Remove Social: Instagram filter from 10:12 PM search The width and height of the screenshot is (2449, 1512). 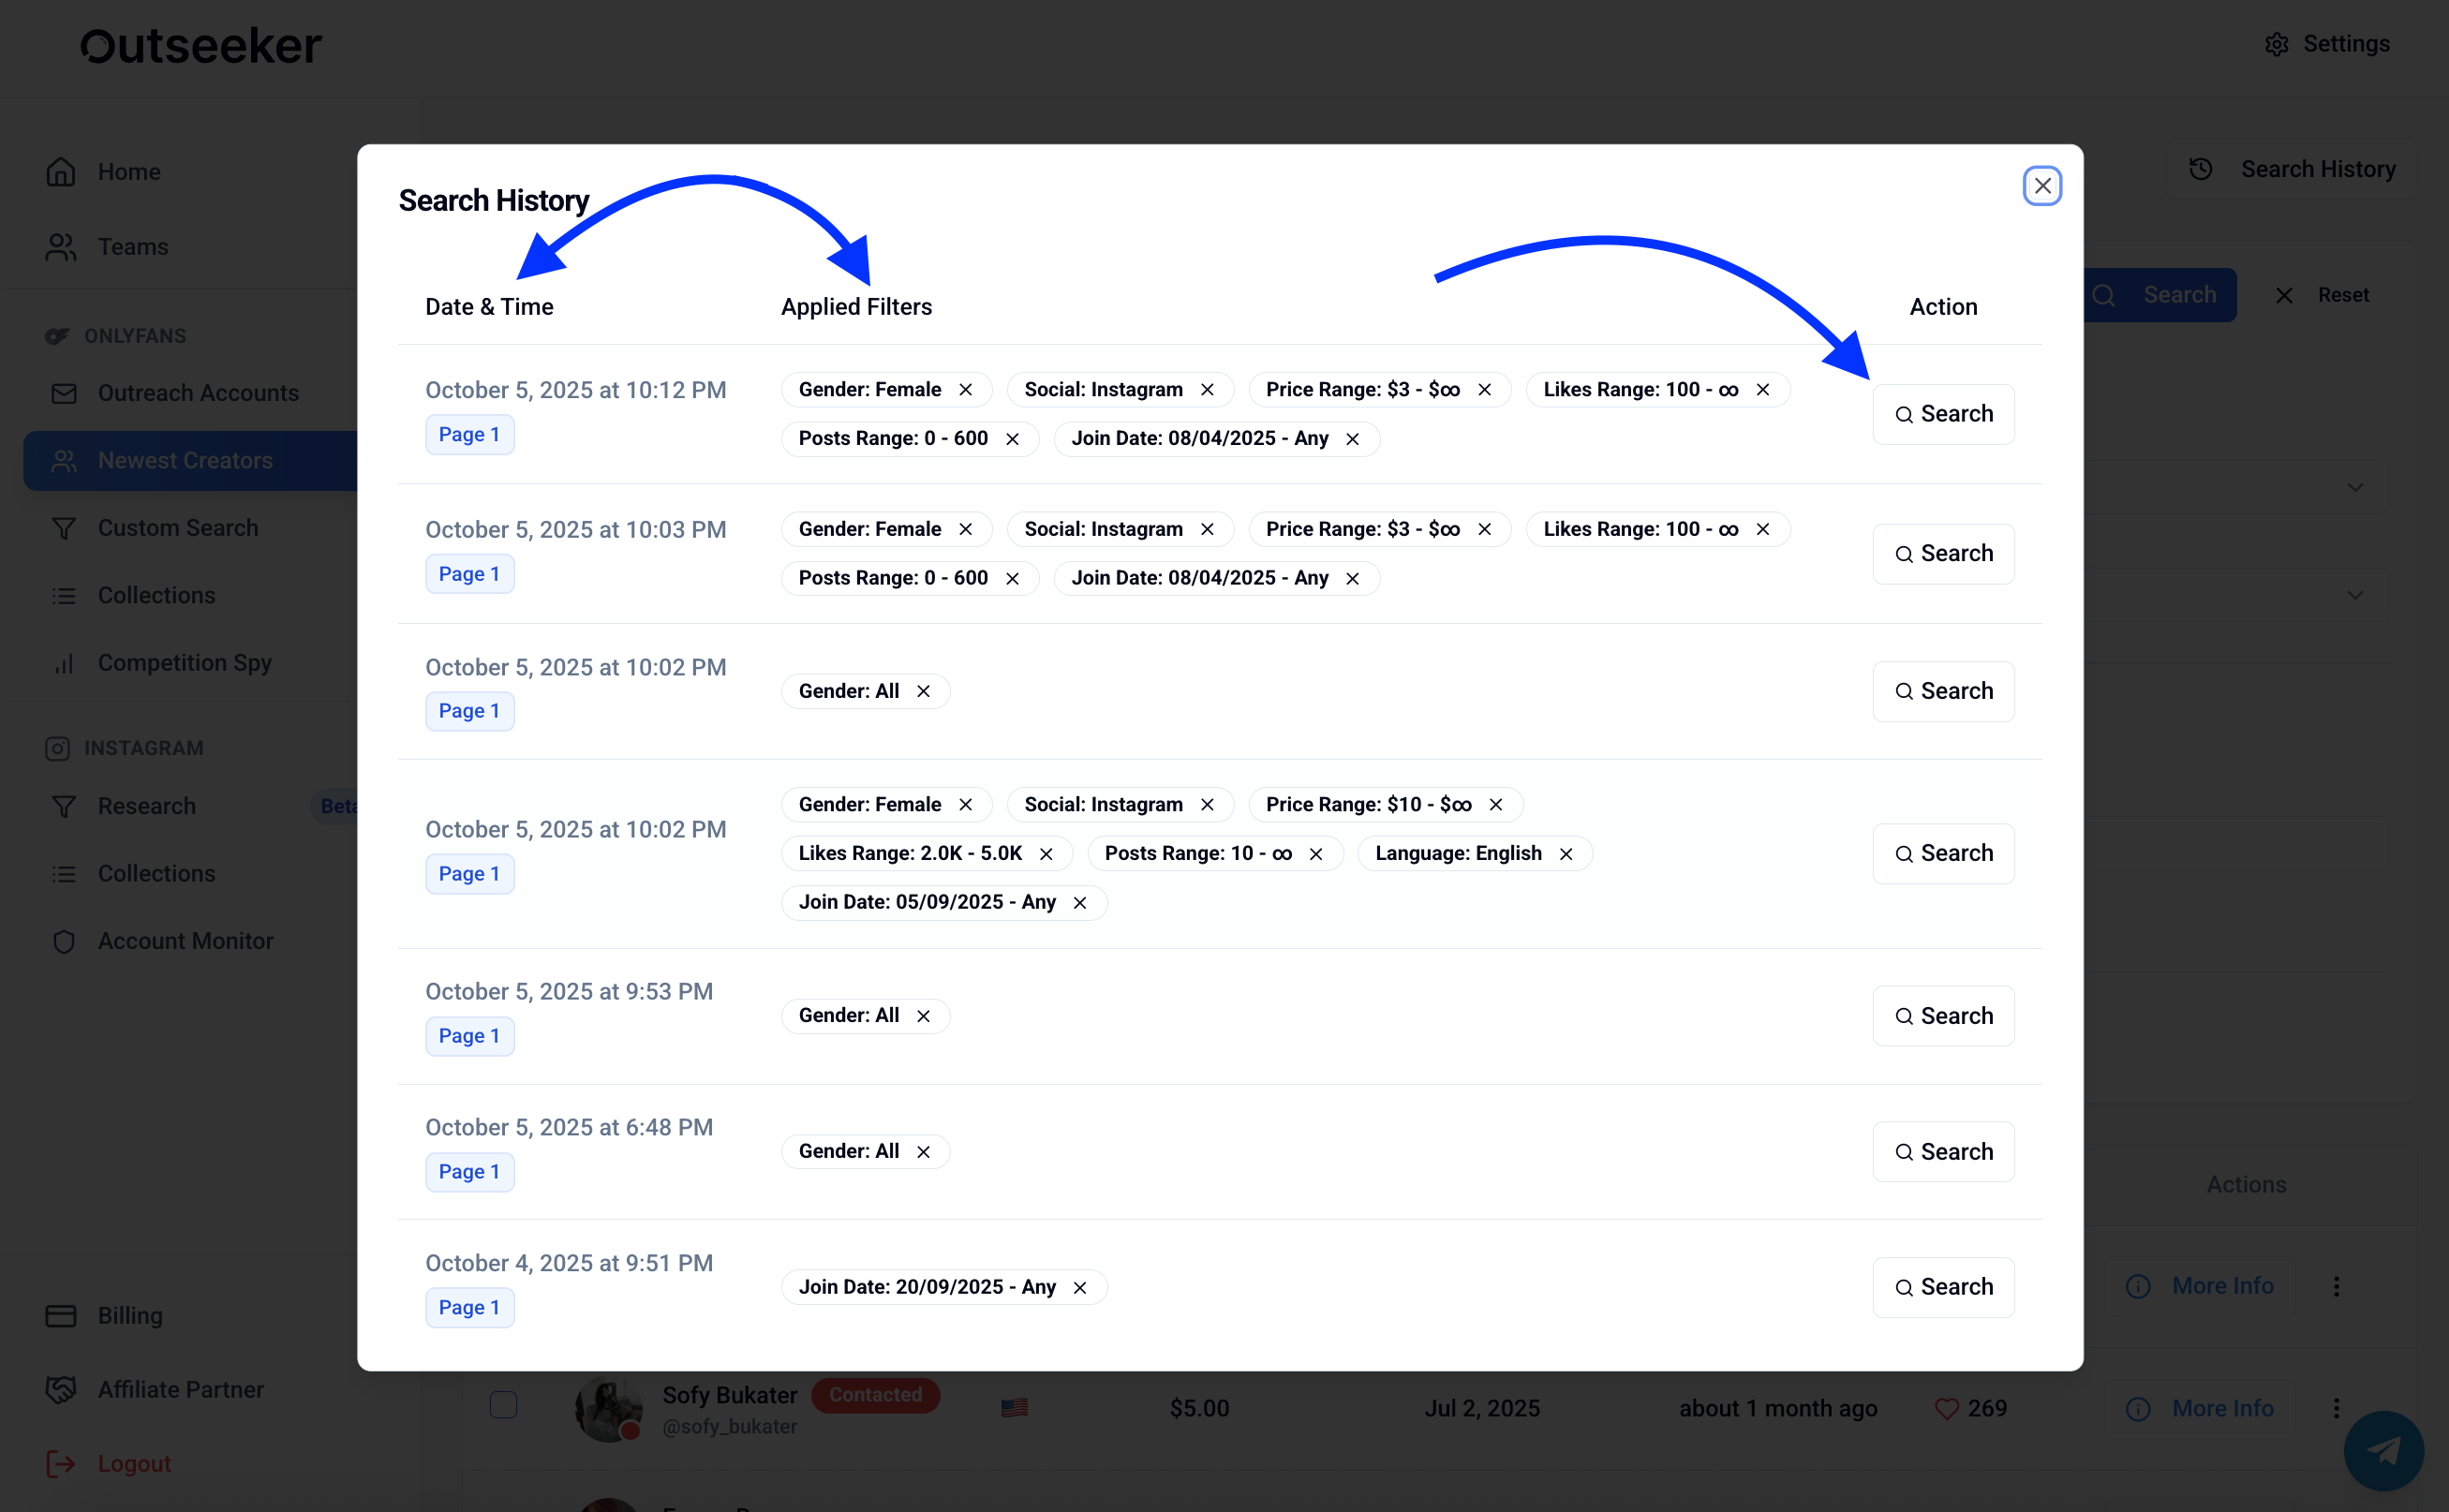coord(1208,390)
